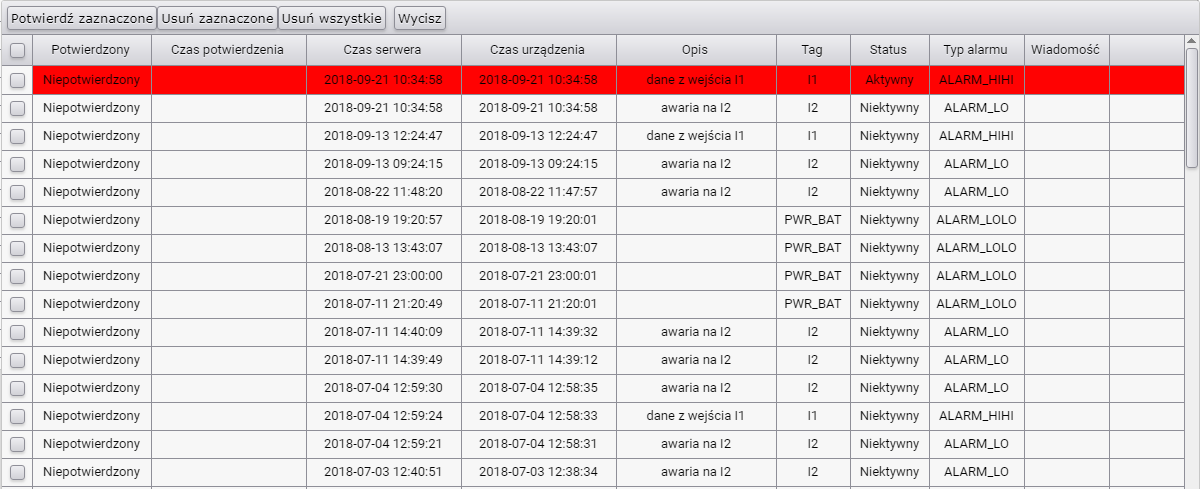Select the Aktywny status cell in red row
Image resolution: width=1202 pixels, height=489 pixels.
click(x=888, y=80)
